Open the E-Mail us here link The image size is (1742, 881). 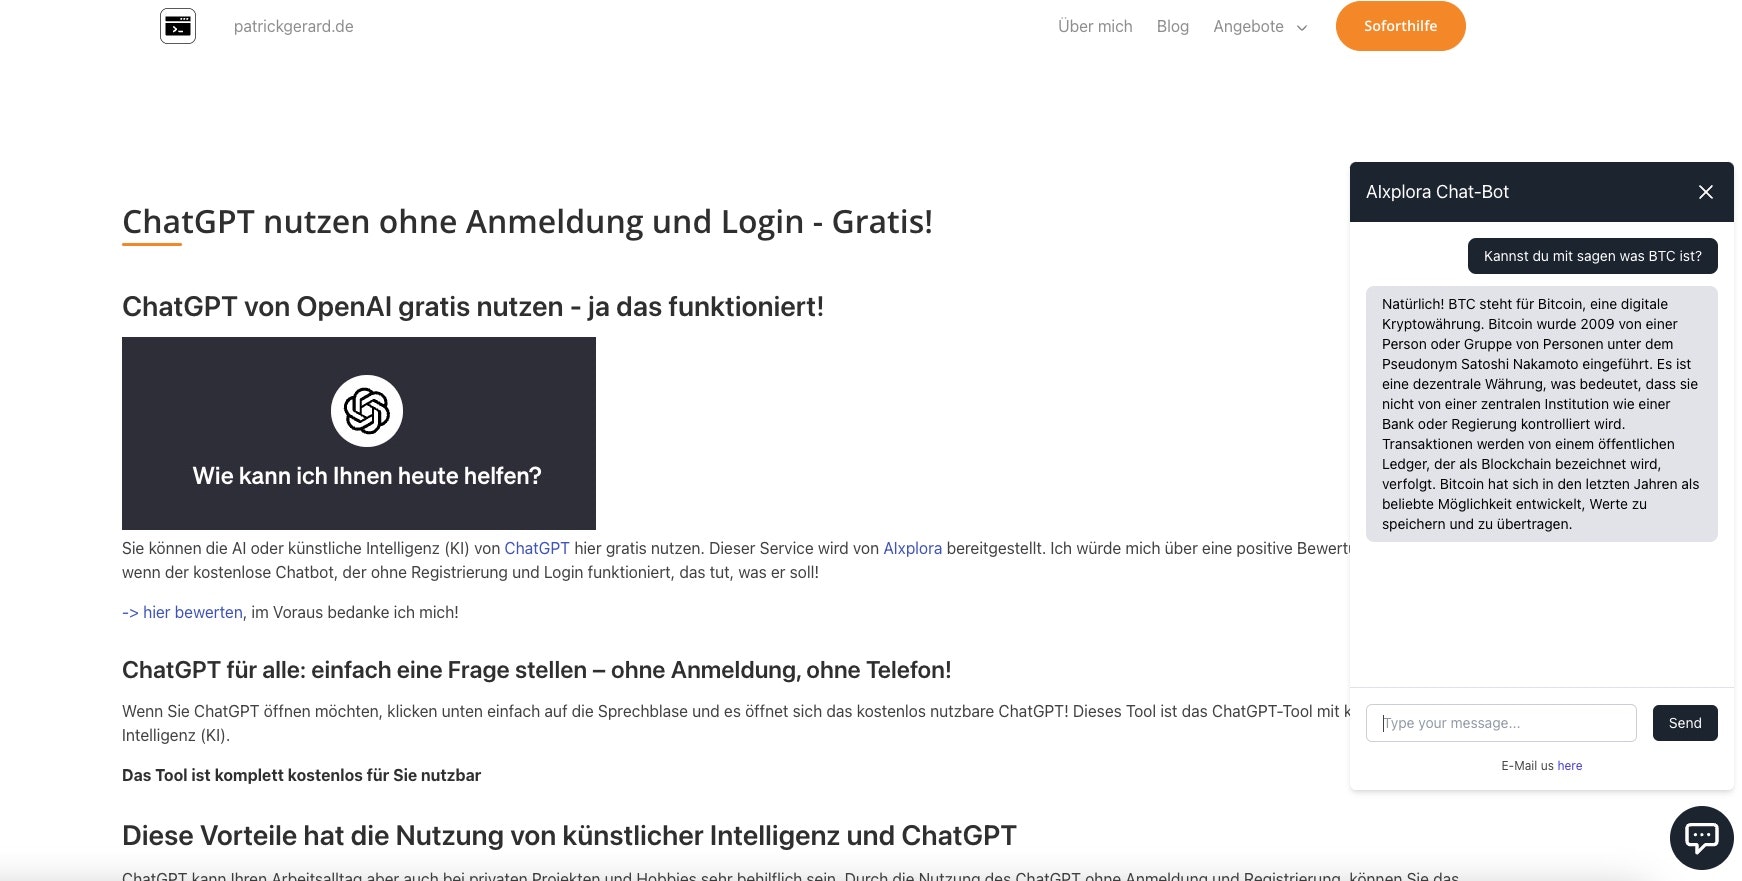point(1569,766)
